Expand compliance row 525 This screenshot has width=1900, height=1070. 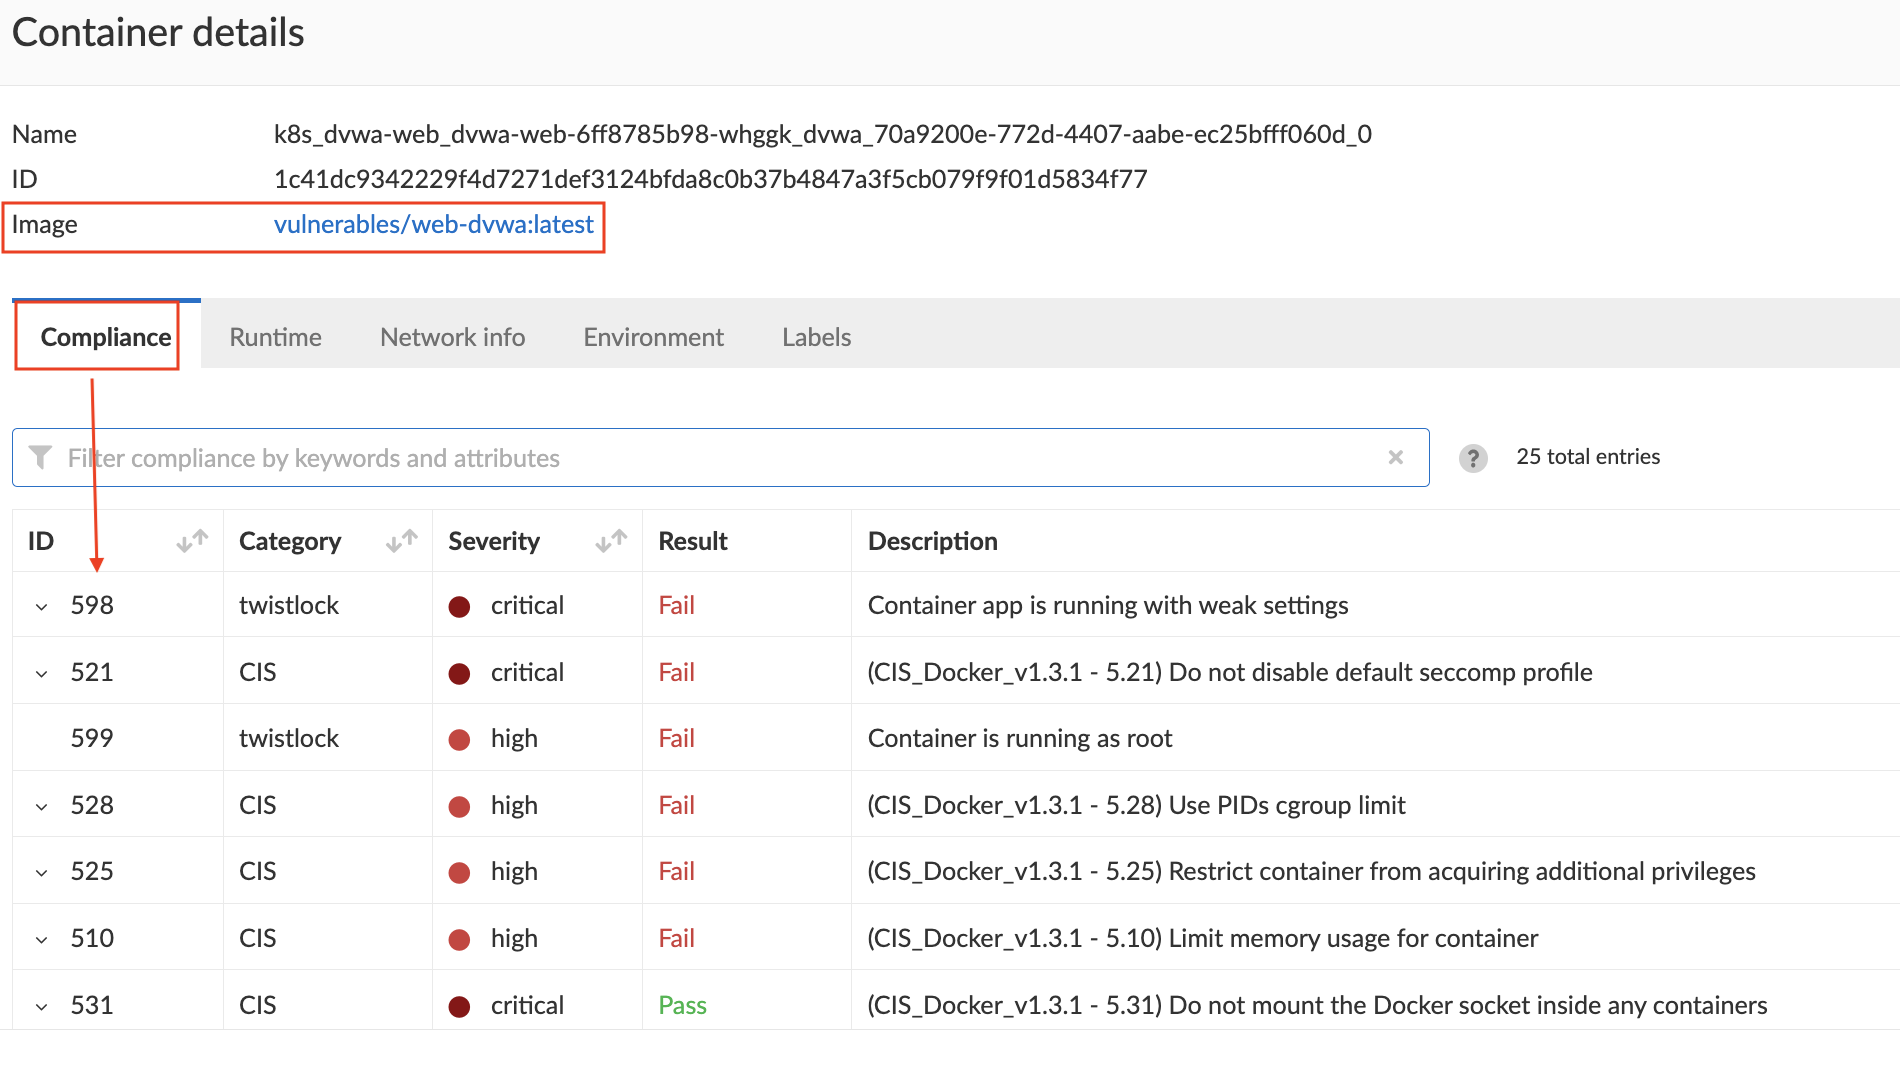click(42, 872)
